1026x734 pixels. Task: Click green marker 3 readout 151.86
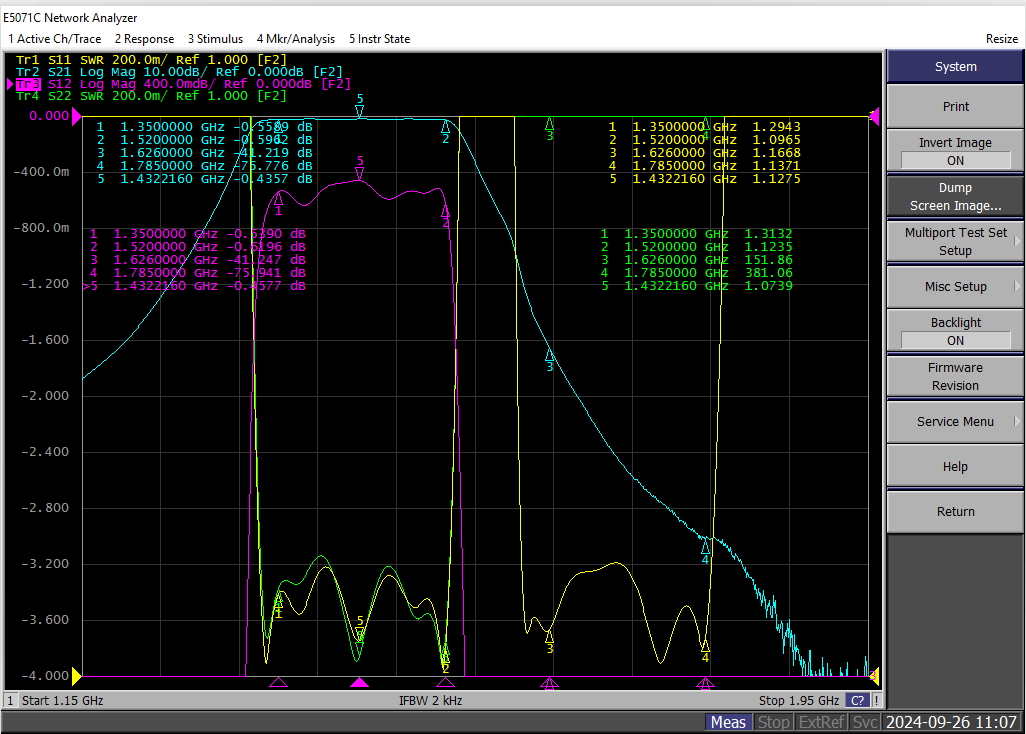tap(769, 260)
